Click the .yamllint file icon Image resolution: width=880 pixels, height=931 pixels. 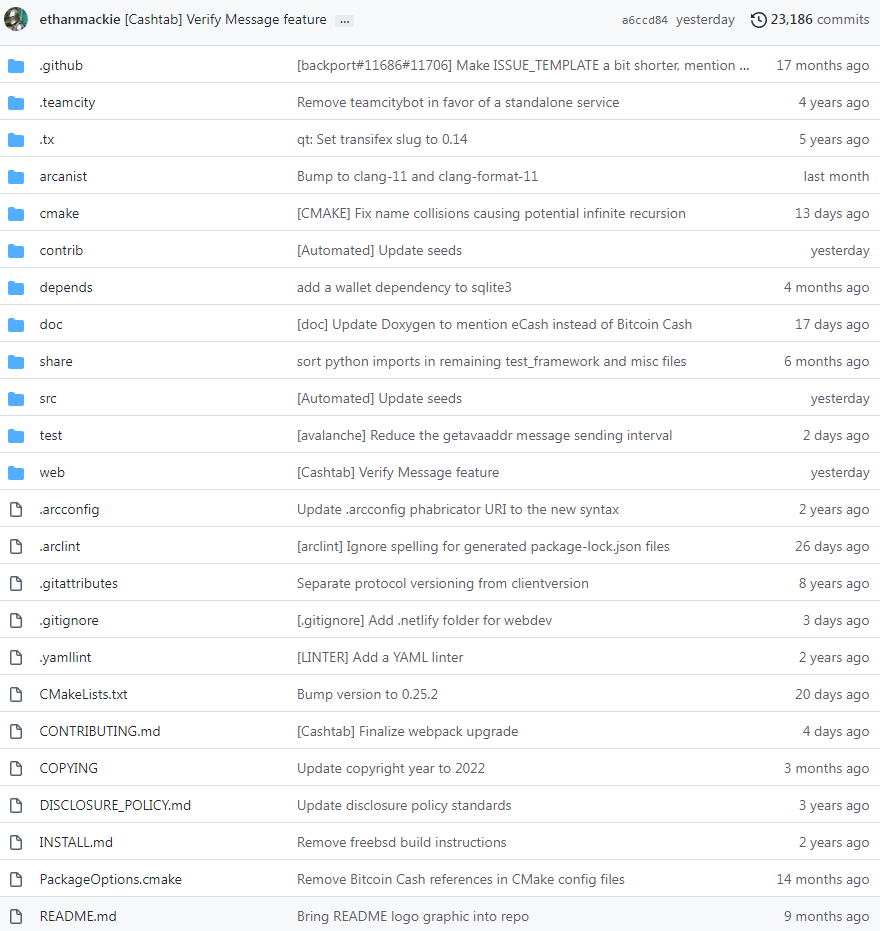coord(16,657)
